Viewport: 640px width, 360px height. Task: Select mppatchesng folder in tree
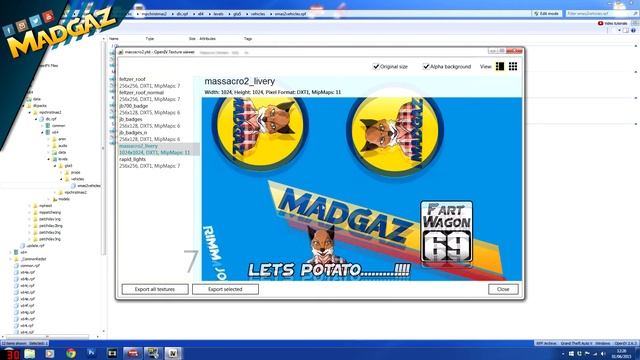pyautogui.click(x=50, y=212)
